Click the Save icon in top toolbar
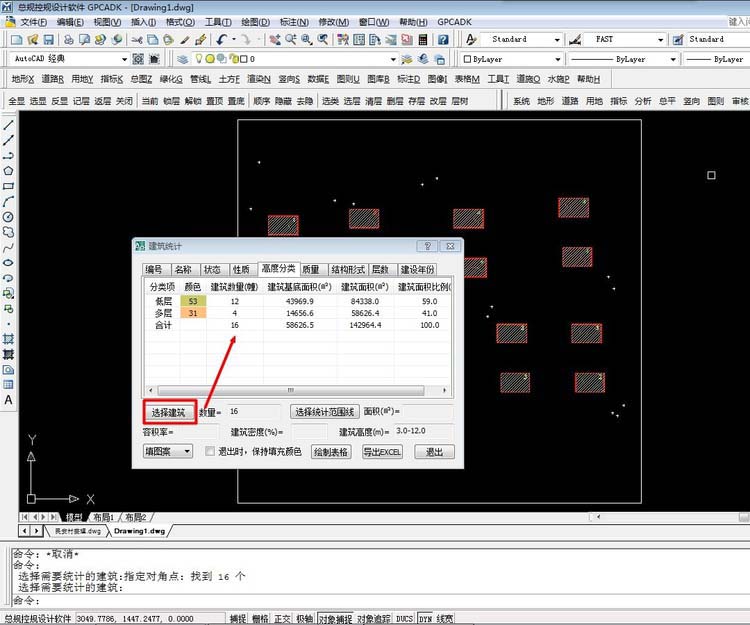Image resolution: width=750 pixels, height=625 pixels. [x=48, y=39]
